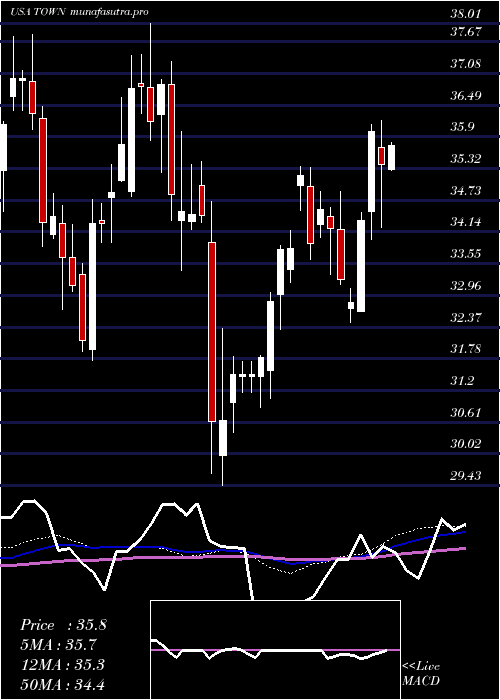The height and width of the screenshot is (700, 500).
Task: Click the 30.61 price axis label
Action: coord(466,412)
